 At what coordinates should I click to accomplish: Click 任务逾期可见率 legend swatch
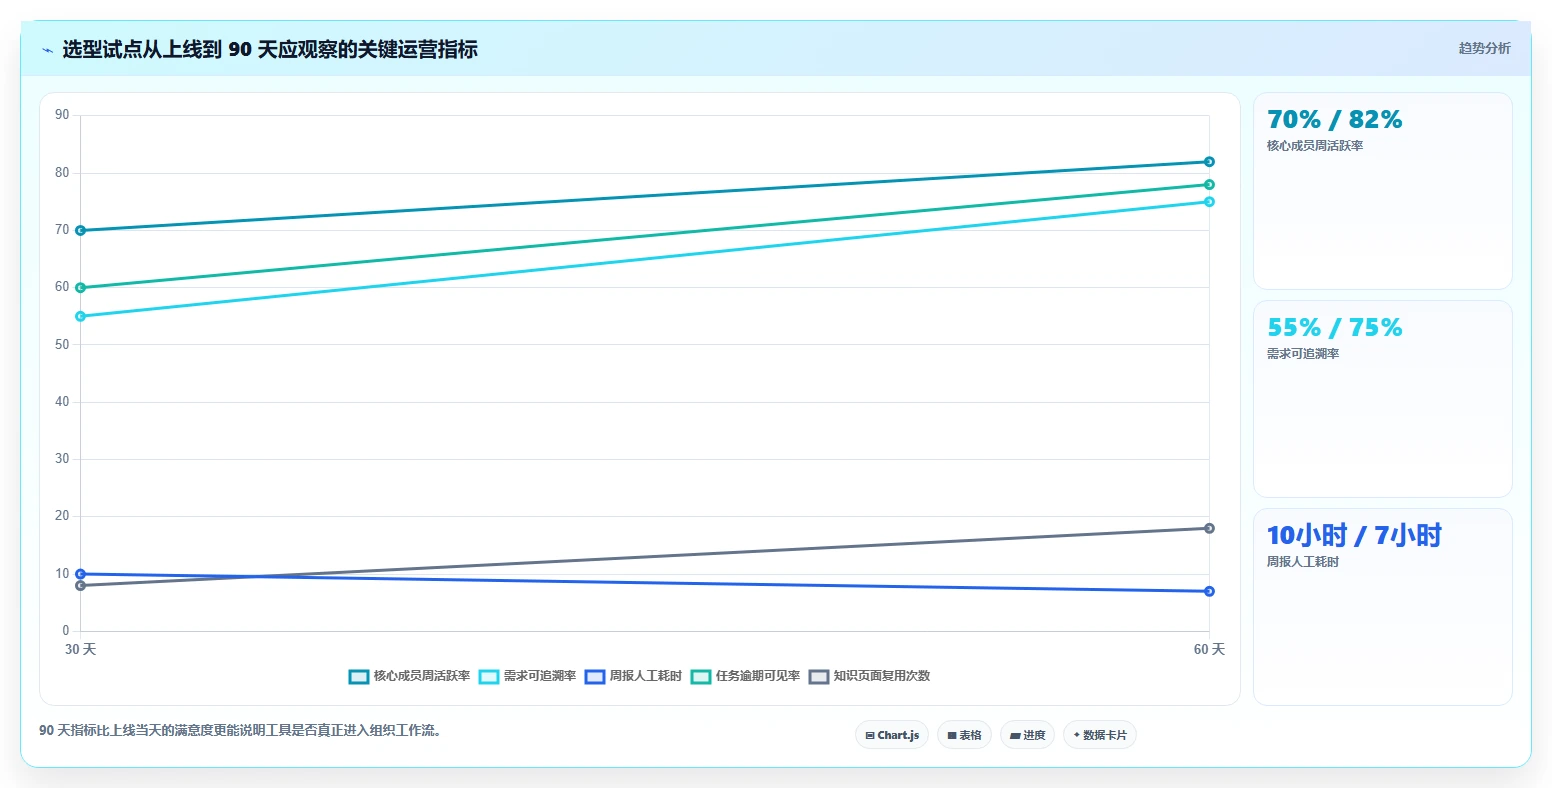pos(701,677)
